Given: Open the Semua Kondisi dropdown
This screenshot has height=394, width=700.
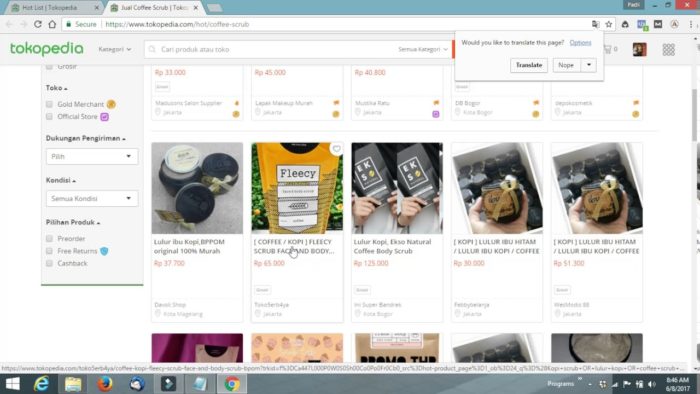Looking at the screenshot, I should pyautogui.click(x=92, y=199).
